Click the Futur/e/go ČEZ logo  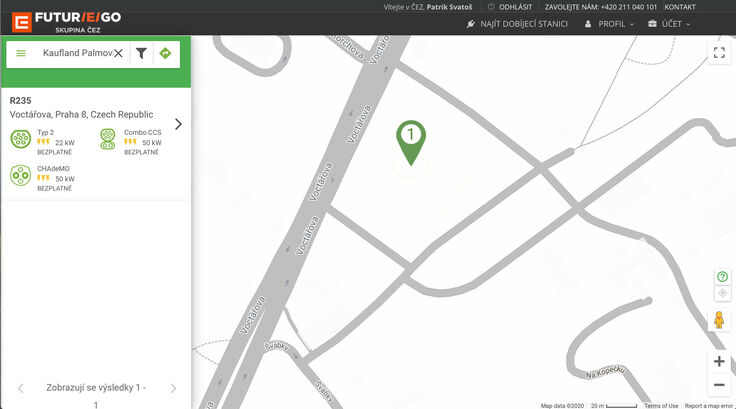click(65, 18)
